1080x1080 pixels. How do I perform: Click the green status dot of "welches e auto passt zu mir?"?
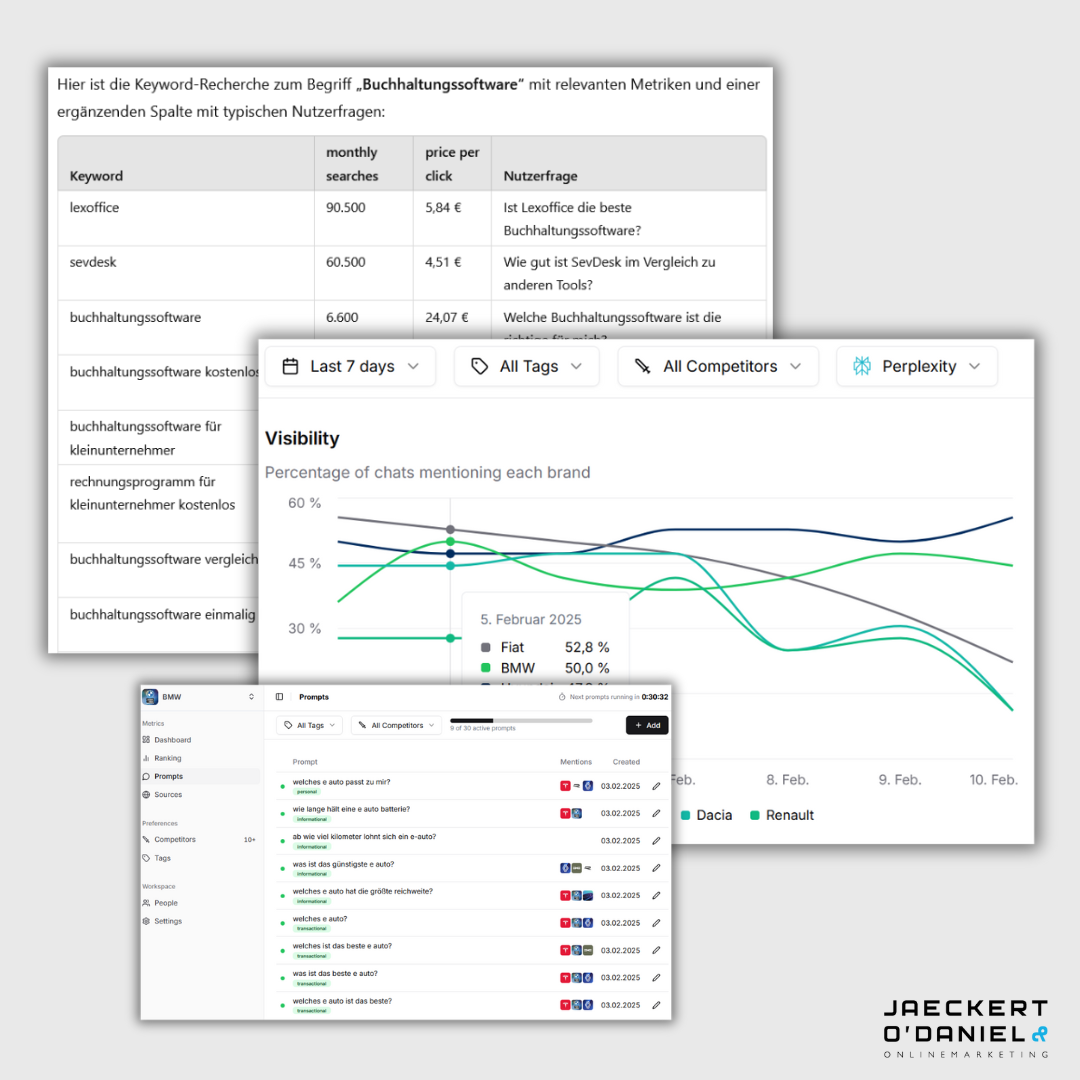pos(282,787)
